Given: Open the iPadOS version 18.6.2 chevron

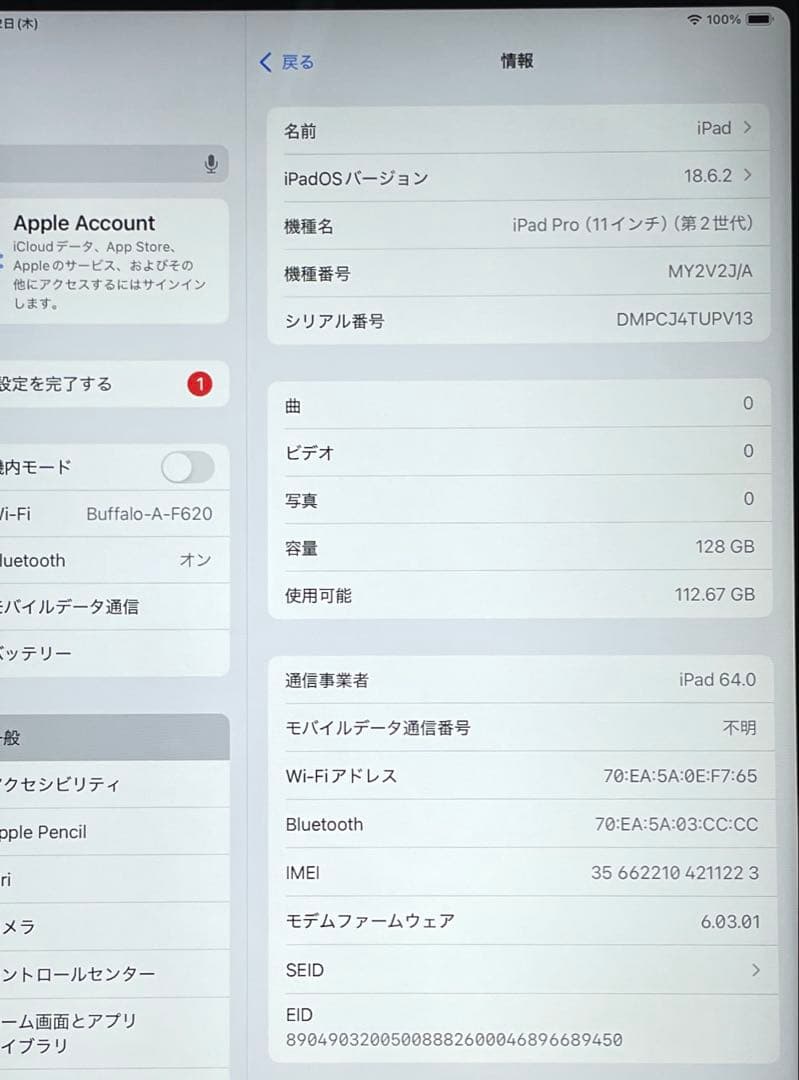Looking at the screenshot, I should pyautogui.click(x=747, y=176).
